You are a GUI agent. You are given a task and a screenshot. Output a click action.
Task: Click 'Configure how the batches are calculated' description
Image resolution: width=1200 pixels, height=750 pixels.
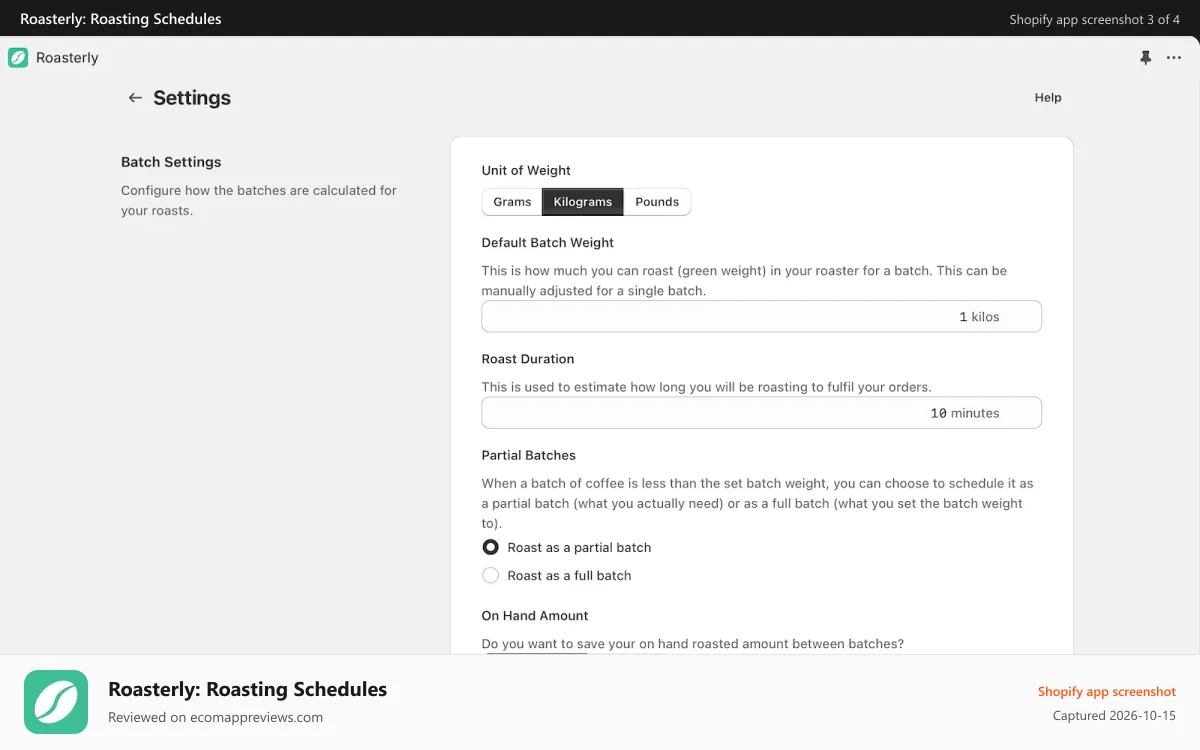(259, 200)
